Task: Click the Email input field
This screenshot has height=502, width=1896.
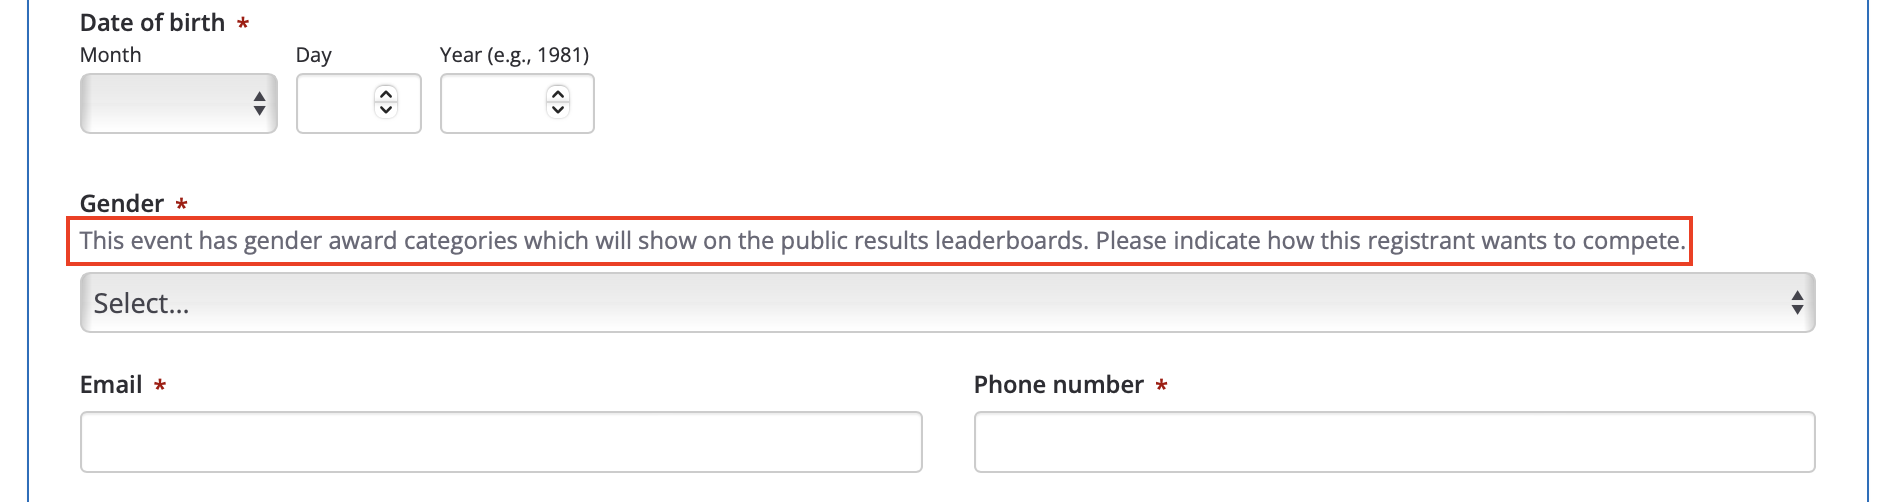Action: tap(501, 442)
